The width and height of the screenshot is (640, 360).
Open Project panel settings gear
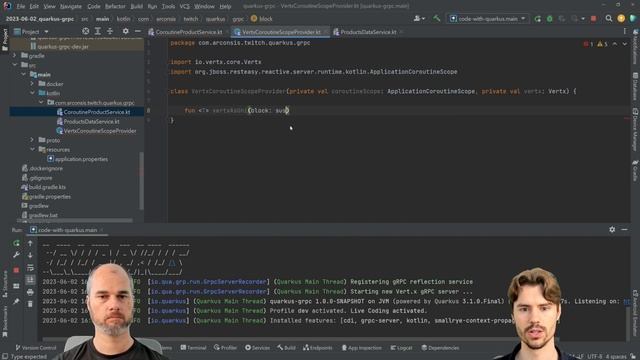125,31
